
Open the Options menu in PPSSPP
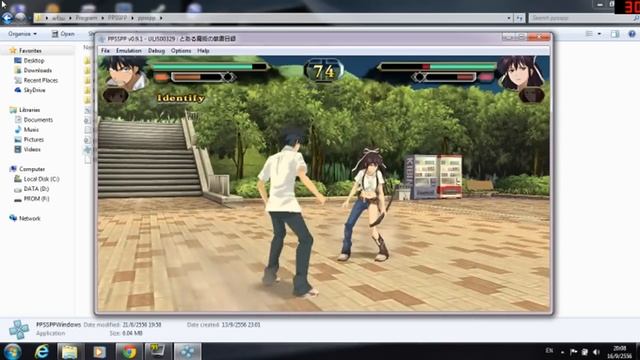(181, 51)
